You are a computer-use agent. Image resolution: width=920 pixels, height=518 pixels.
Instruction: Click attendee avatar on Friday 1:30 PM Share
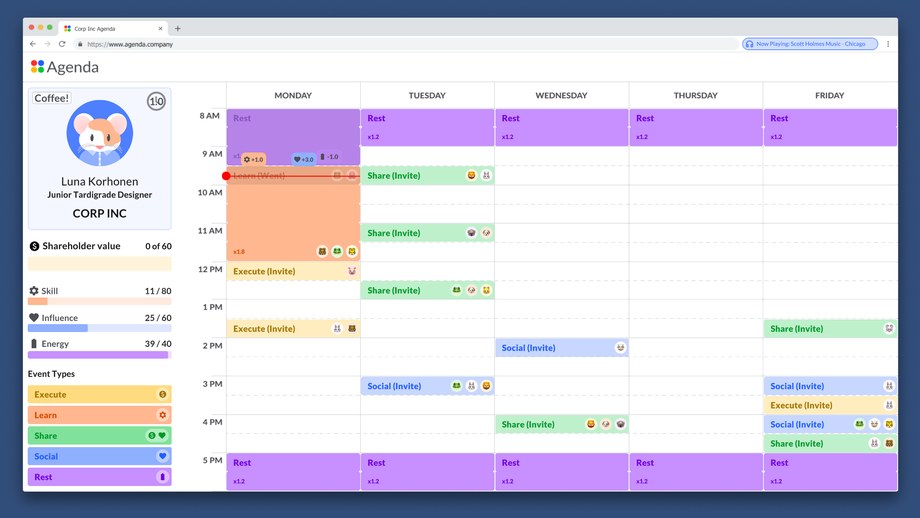[889, 329]
